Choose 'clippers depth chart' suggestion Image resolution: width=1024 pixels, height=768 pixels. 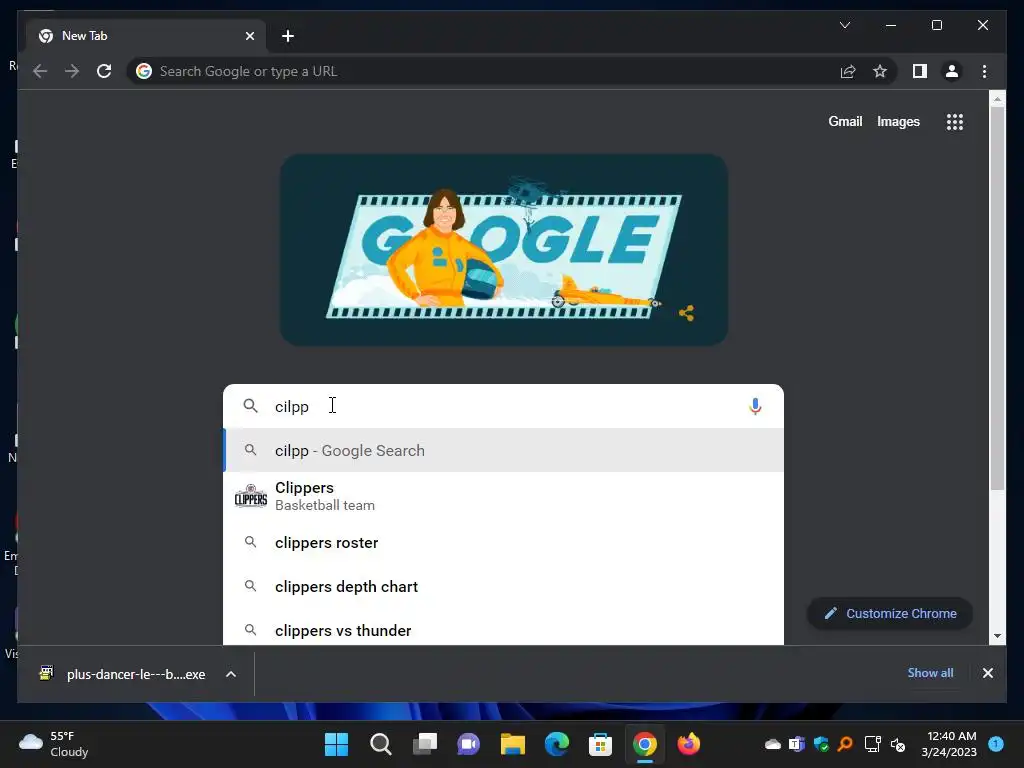(503, 586)
